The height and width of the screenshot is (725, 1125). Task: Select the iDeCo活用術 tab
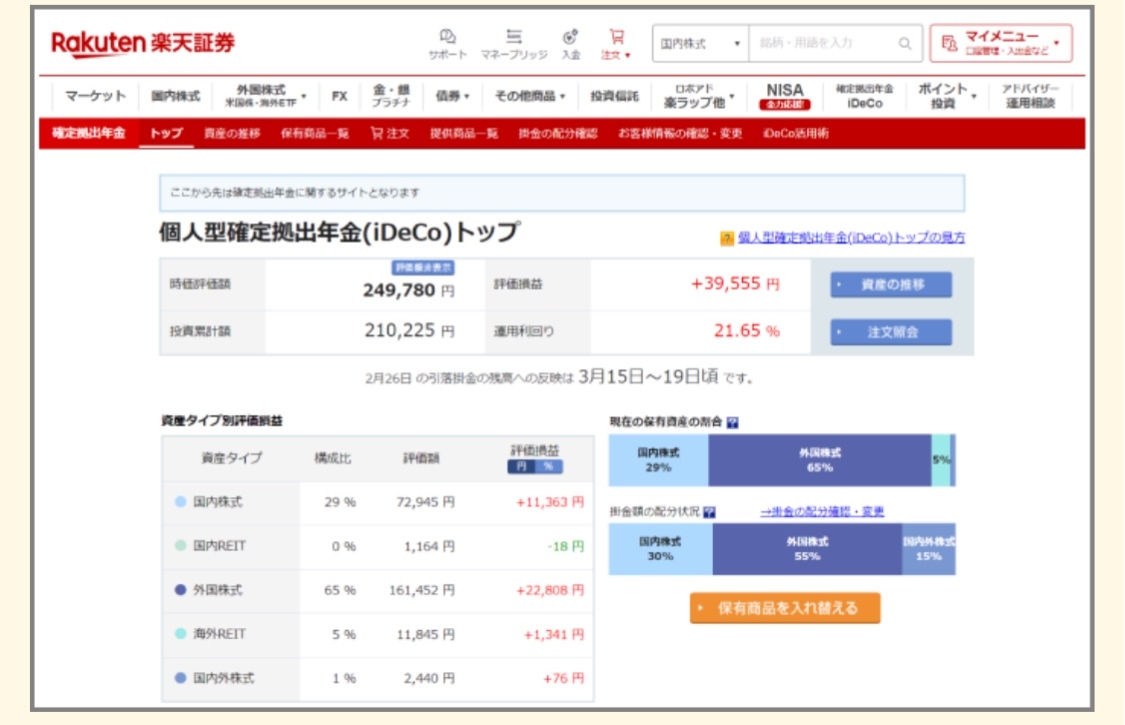click(796, 134)
